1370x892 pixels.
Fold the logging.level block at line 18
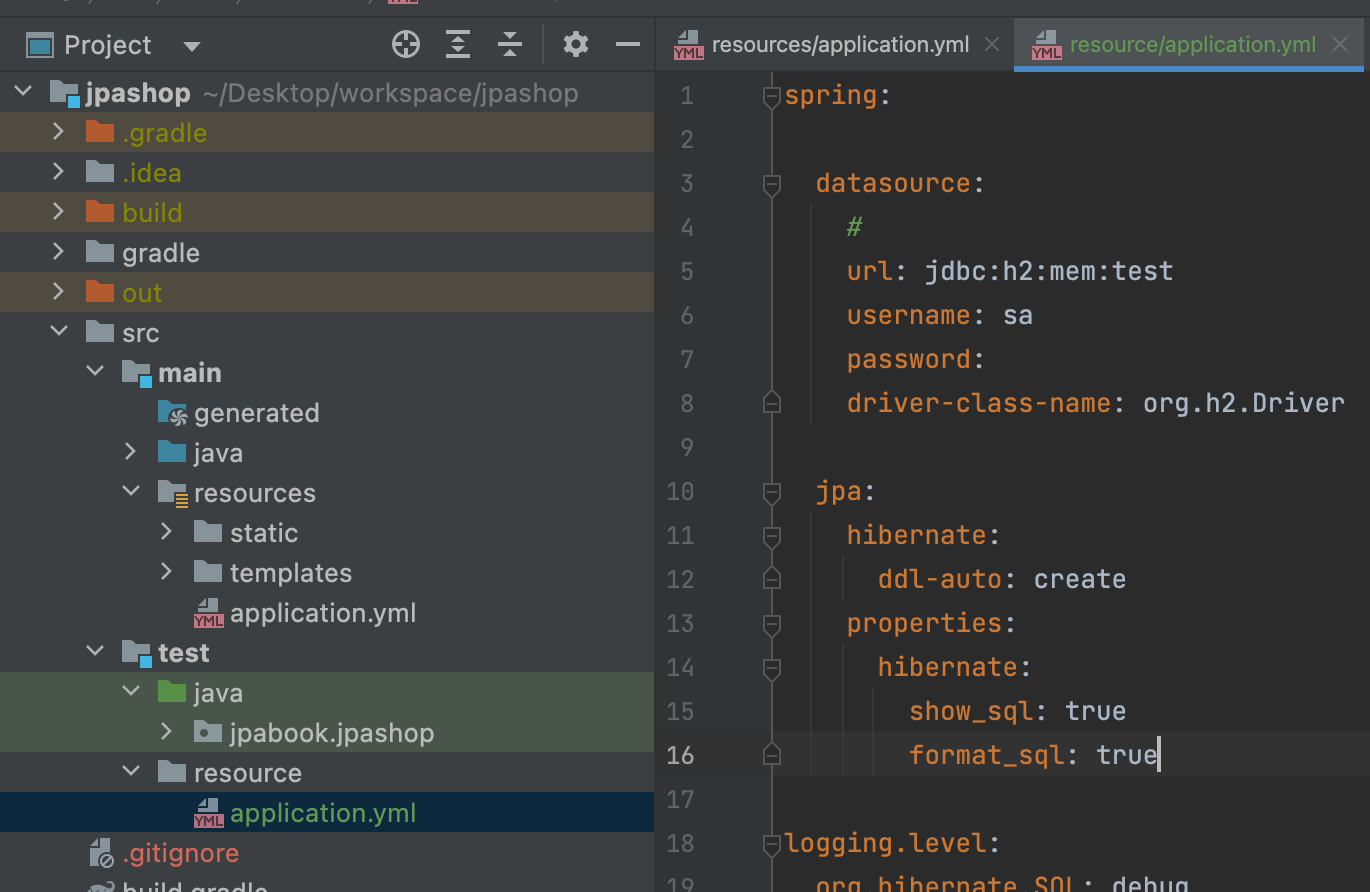771,844
